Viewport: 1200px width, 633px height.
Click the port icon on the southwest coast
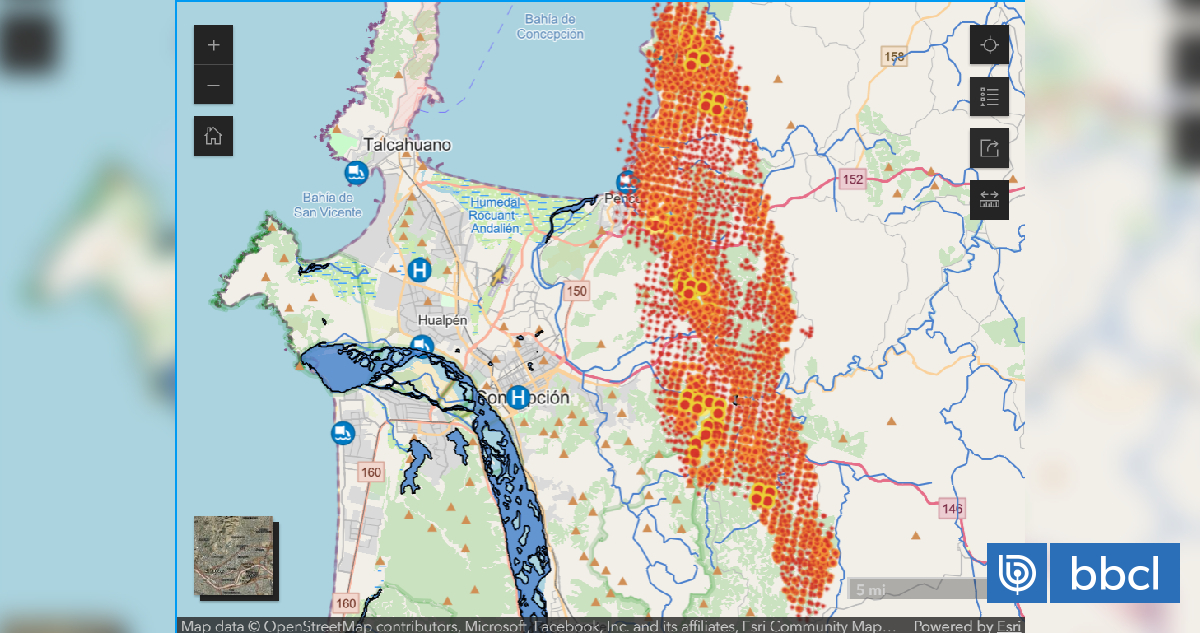click(342, 433)
